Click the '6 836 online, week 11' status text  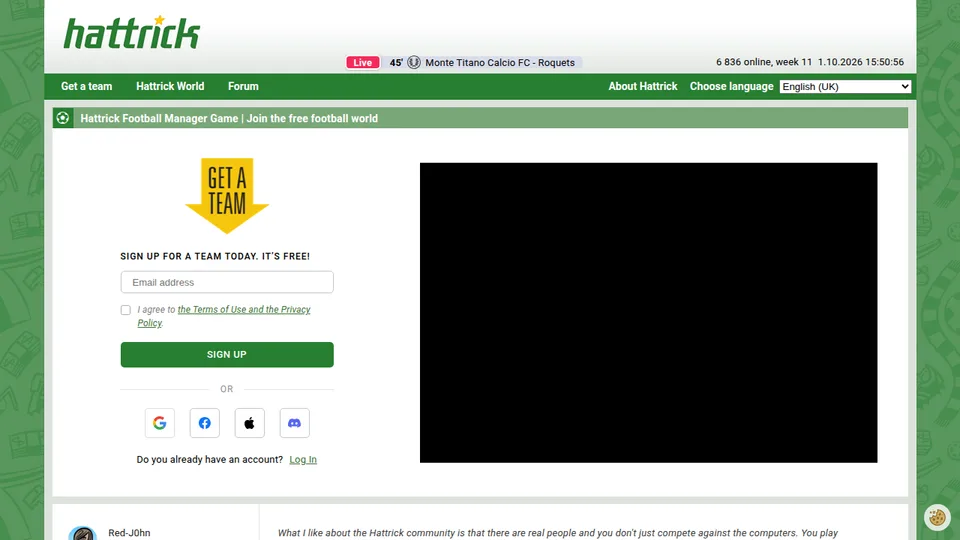coord(763,62)
